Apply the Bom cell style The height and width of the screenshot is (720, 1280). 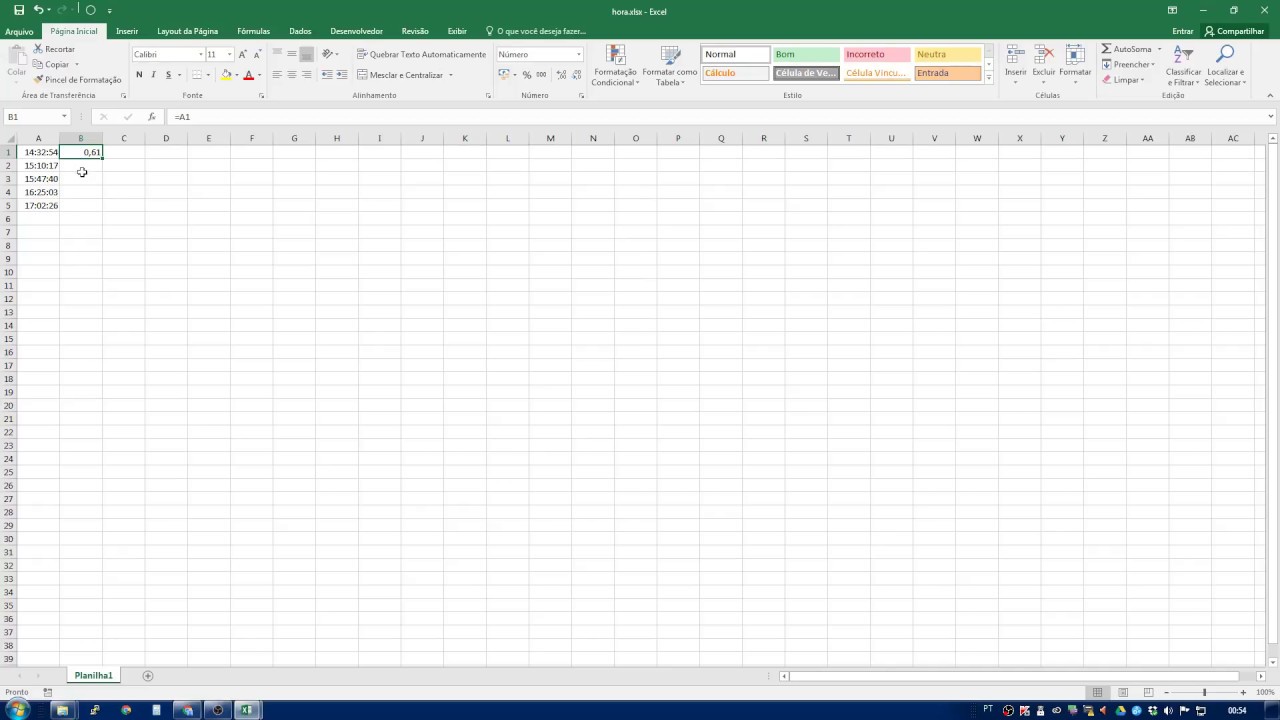coord(805,54)
